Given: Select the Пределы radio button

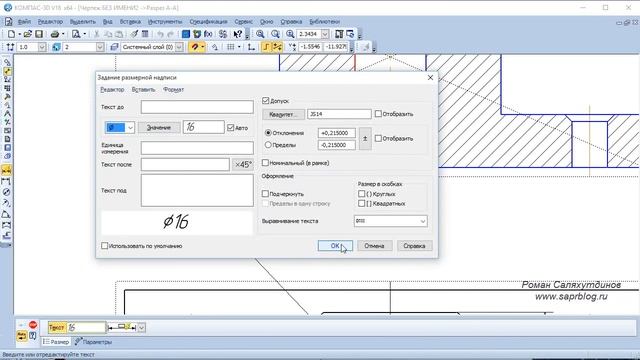Looking at the screenshot, I should 268,144.
